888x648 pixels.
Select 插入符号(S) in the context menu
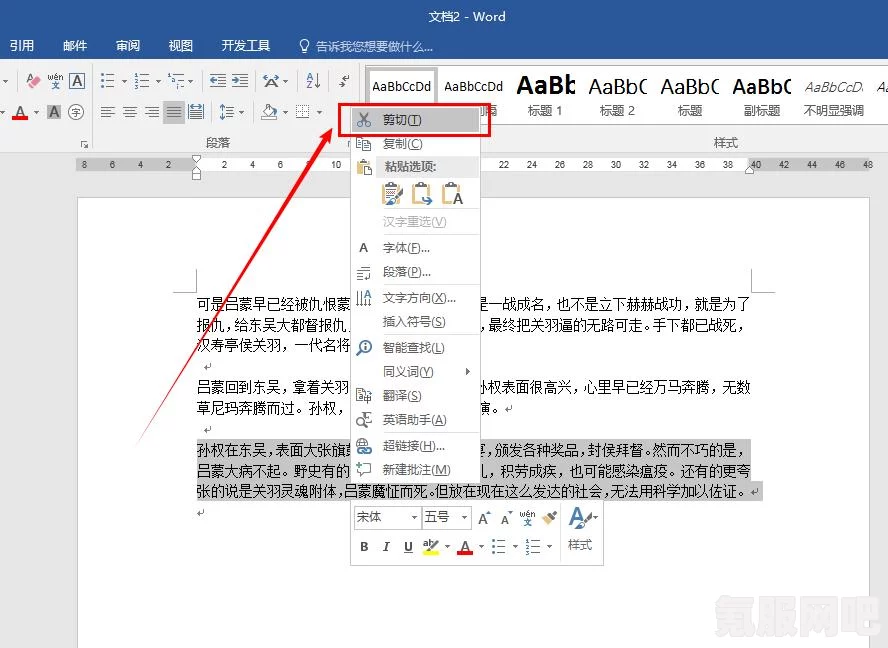(416, 322)
